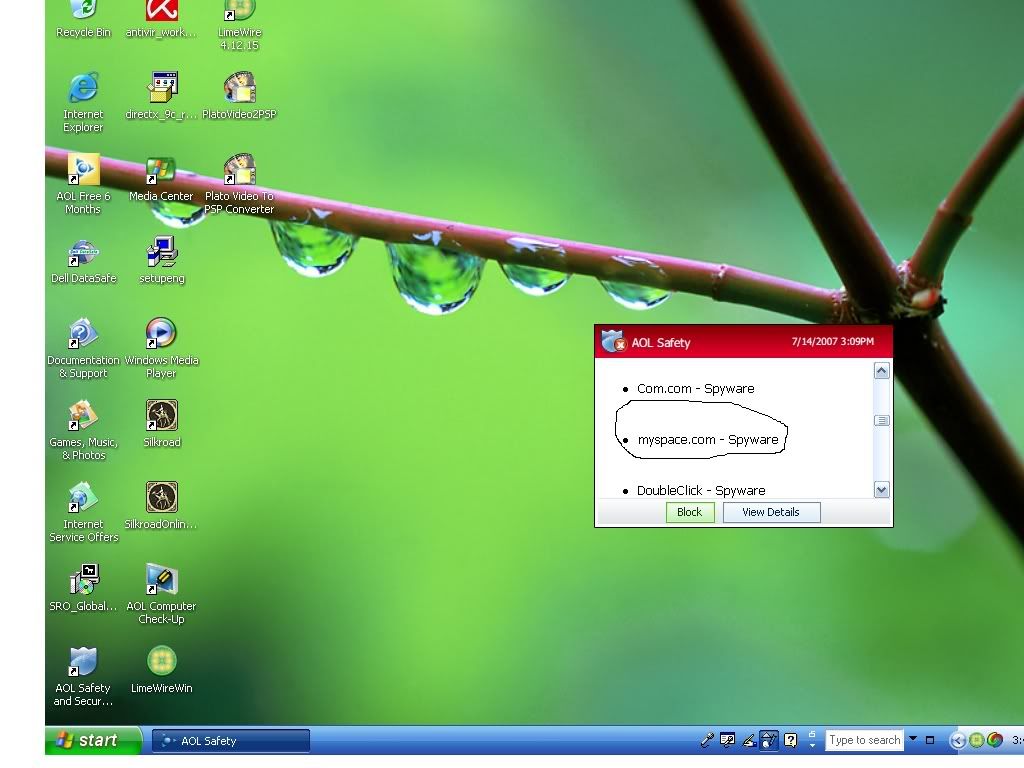Image resolution: width=1024 pixels, height=768 pixels.
Task: Click the microphone icon on the language bar
Action: click(x=707, y=740)
